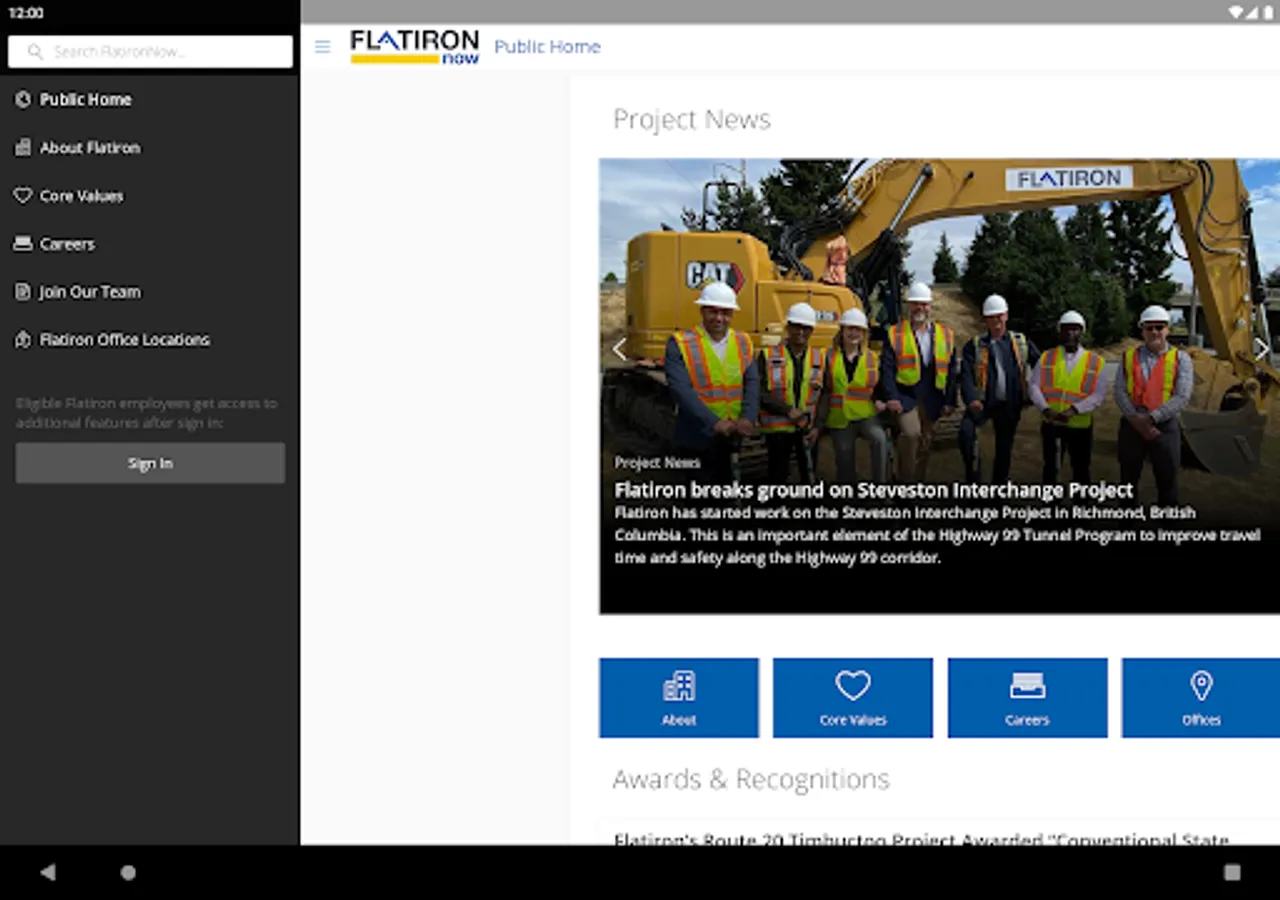
Task: Click the Core Values heart icon in sidebar
Action: [x=22, y=195]
